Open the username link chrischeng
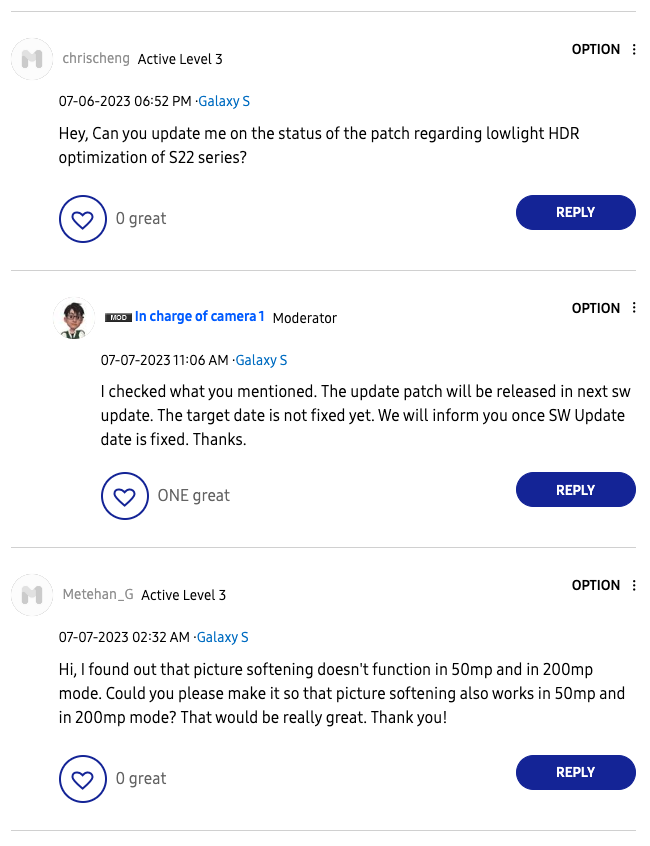The image size is (650, 846). coord(96,59)
